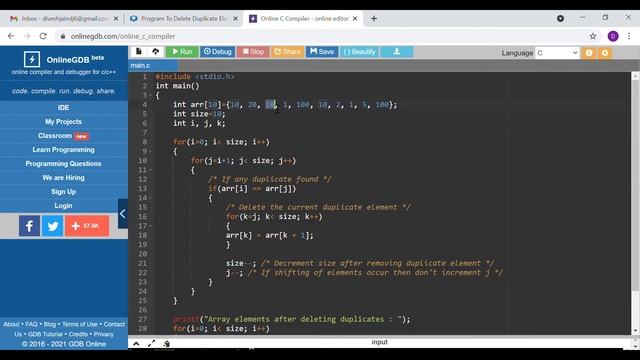This screenshot has width=640, height=360.
Task: Open editor settings gear icon
Action: pyautogui.click(x=605, y=53)
